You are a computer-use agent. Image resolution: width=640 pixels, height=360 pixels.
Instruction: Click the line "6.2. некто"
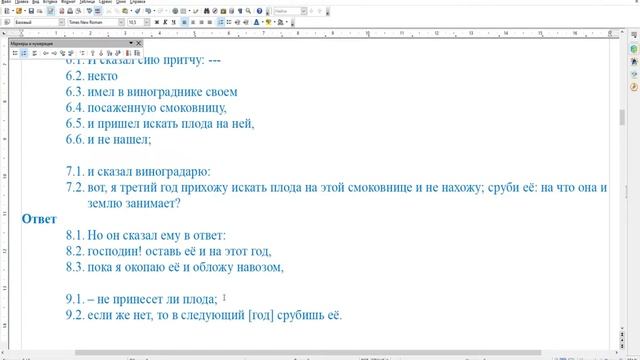click(x=91, y=76)
